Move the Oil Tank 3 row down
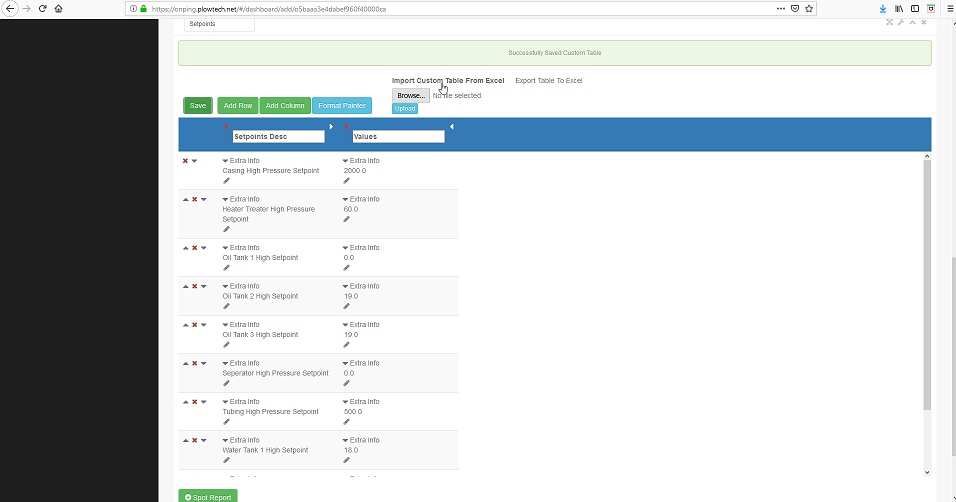The width and height of the screenshot is (956, 502). coord(203,325)
